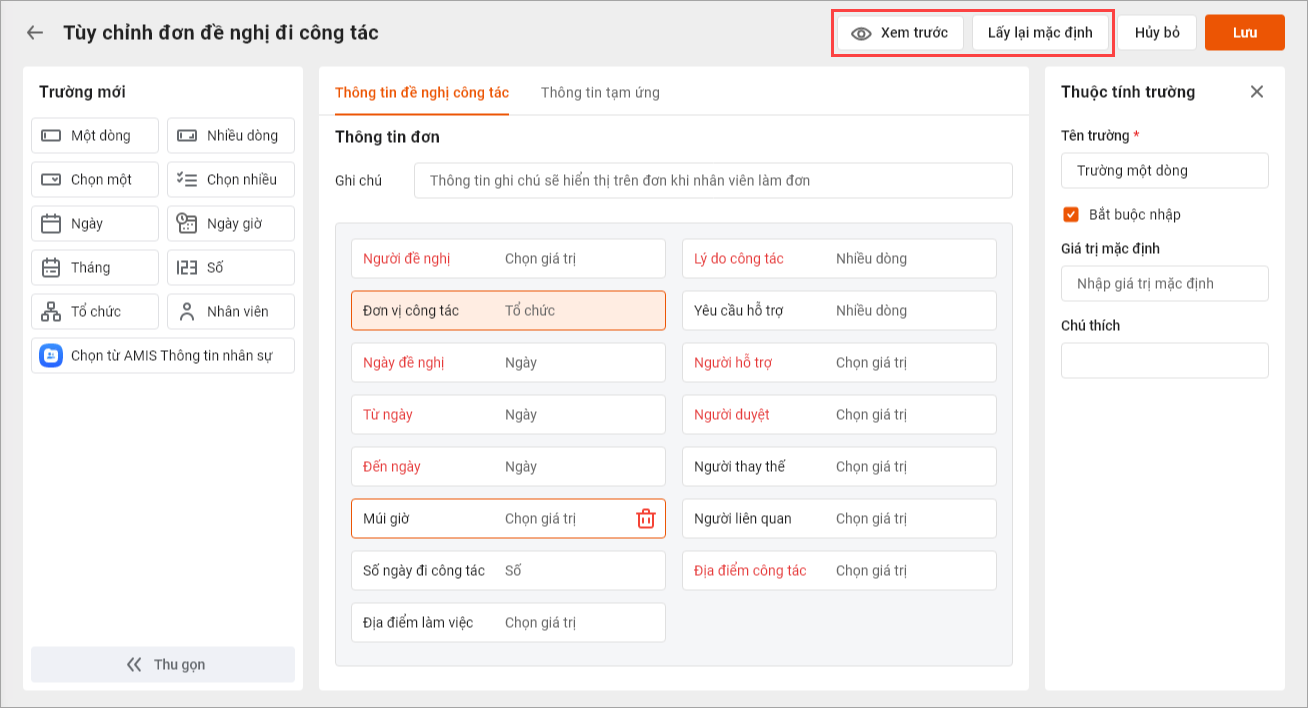Click the back arrow icon
This screenshot has height=708, width=1308.
click(x=35, y=33)
